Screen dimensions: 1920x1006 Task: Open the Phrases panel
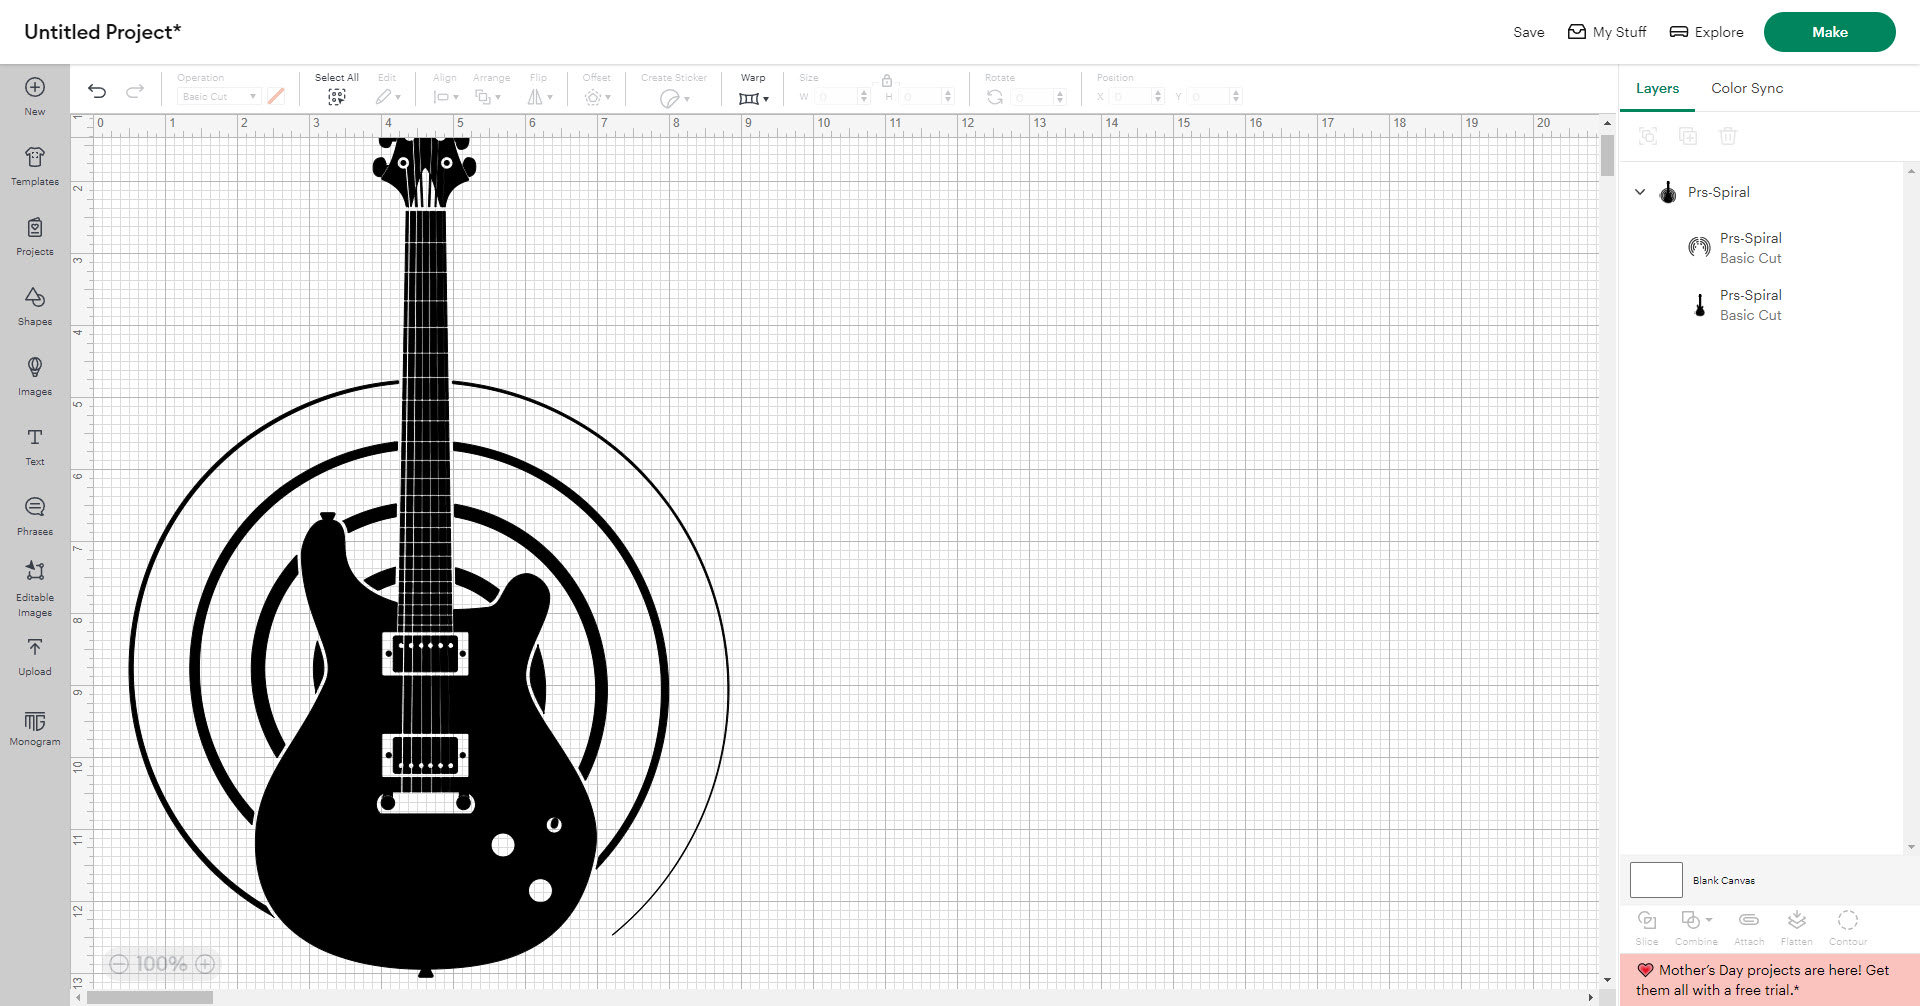point(34,513)
